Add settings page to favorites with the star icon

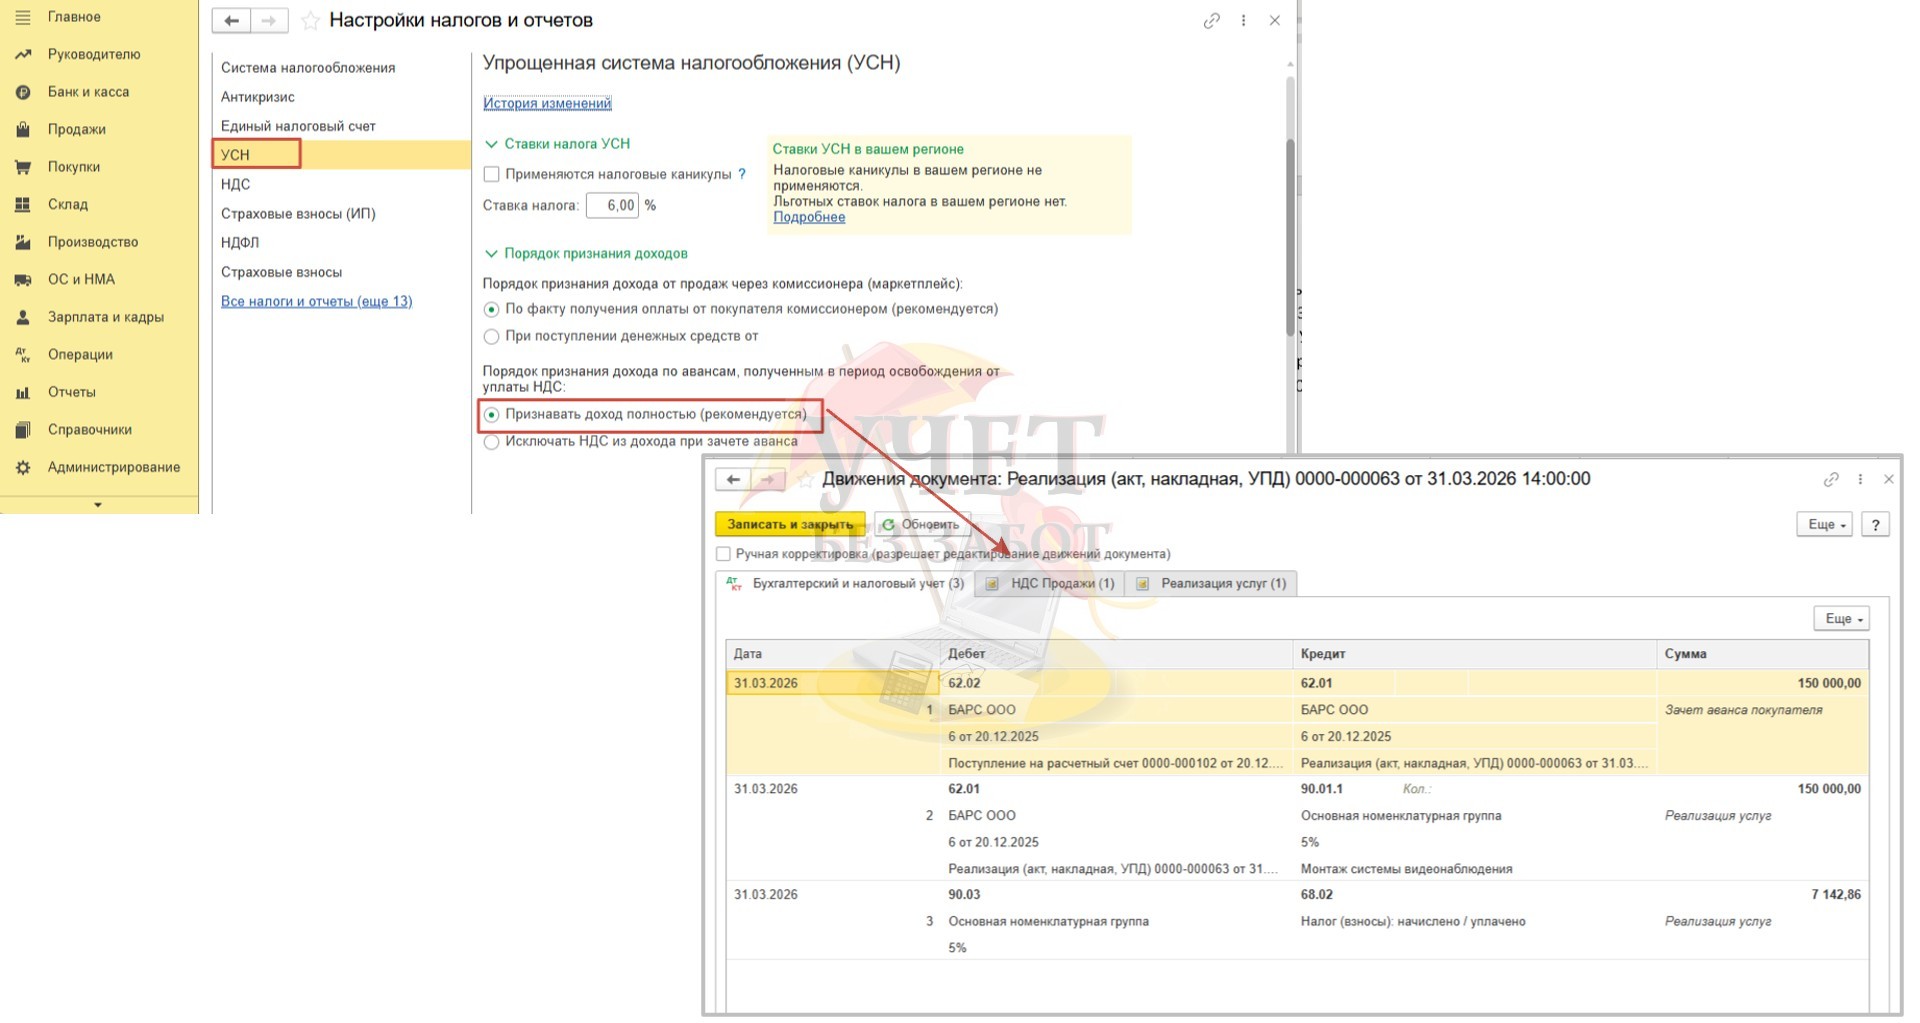point(310,21)
